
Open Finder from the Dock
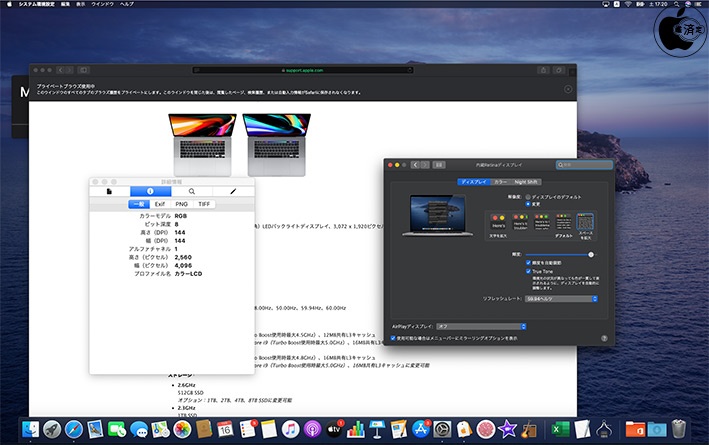(30, 429)
